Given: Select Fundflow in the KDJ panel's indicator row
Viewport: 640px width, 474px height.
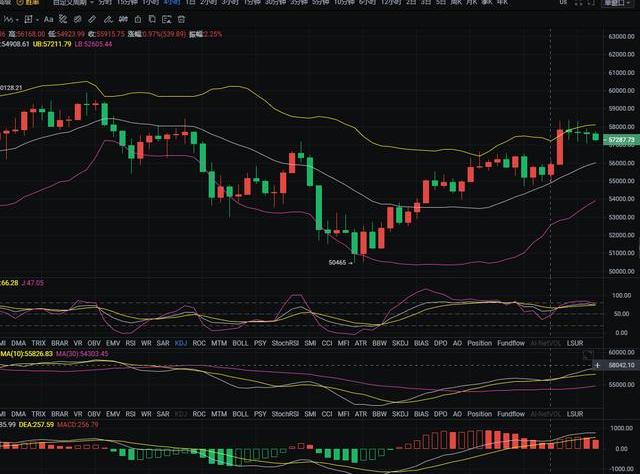Looking at the screenshot, I should tap(511, 342).
